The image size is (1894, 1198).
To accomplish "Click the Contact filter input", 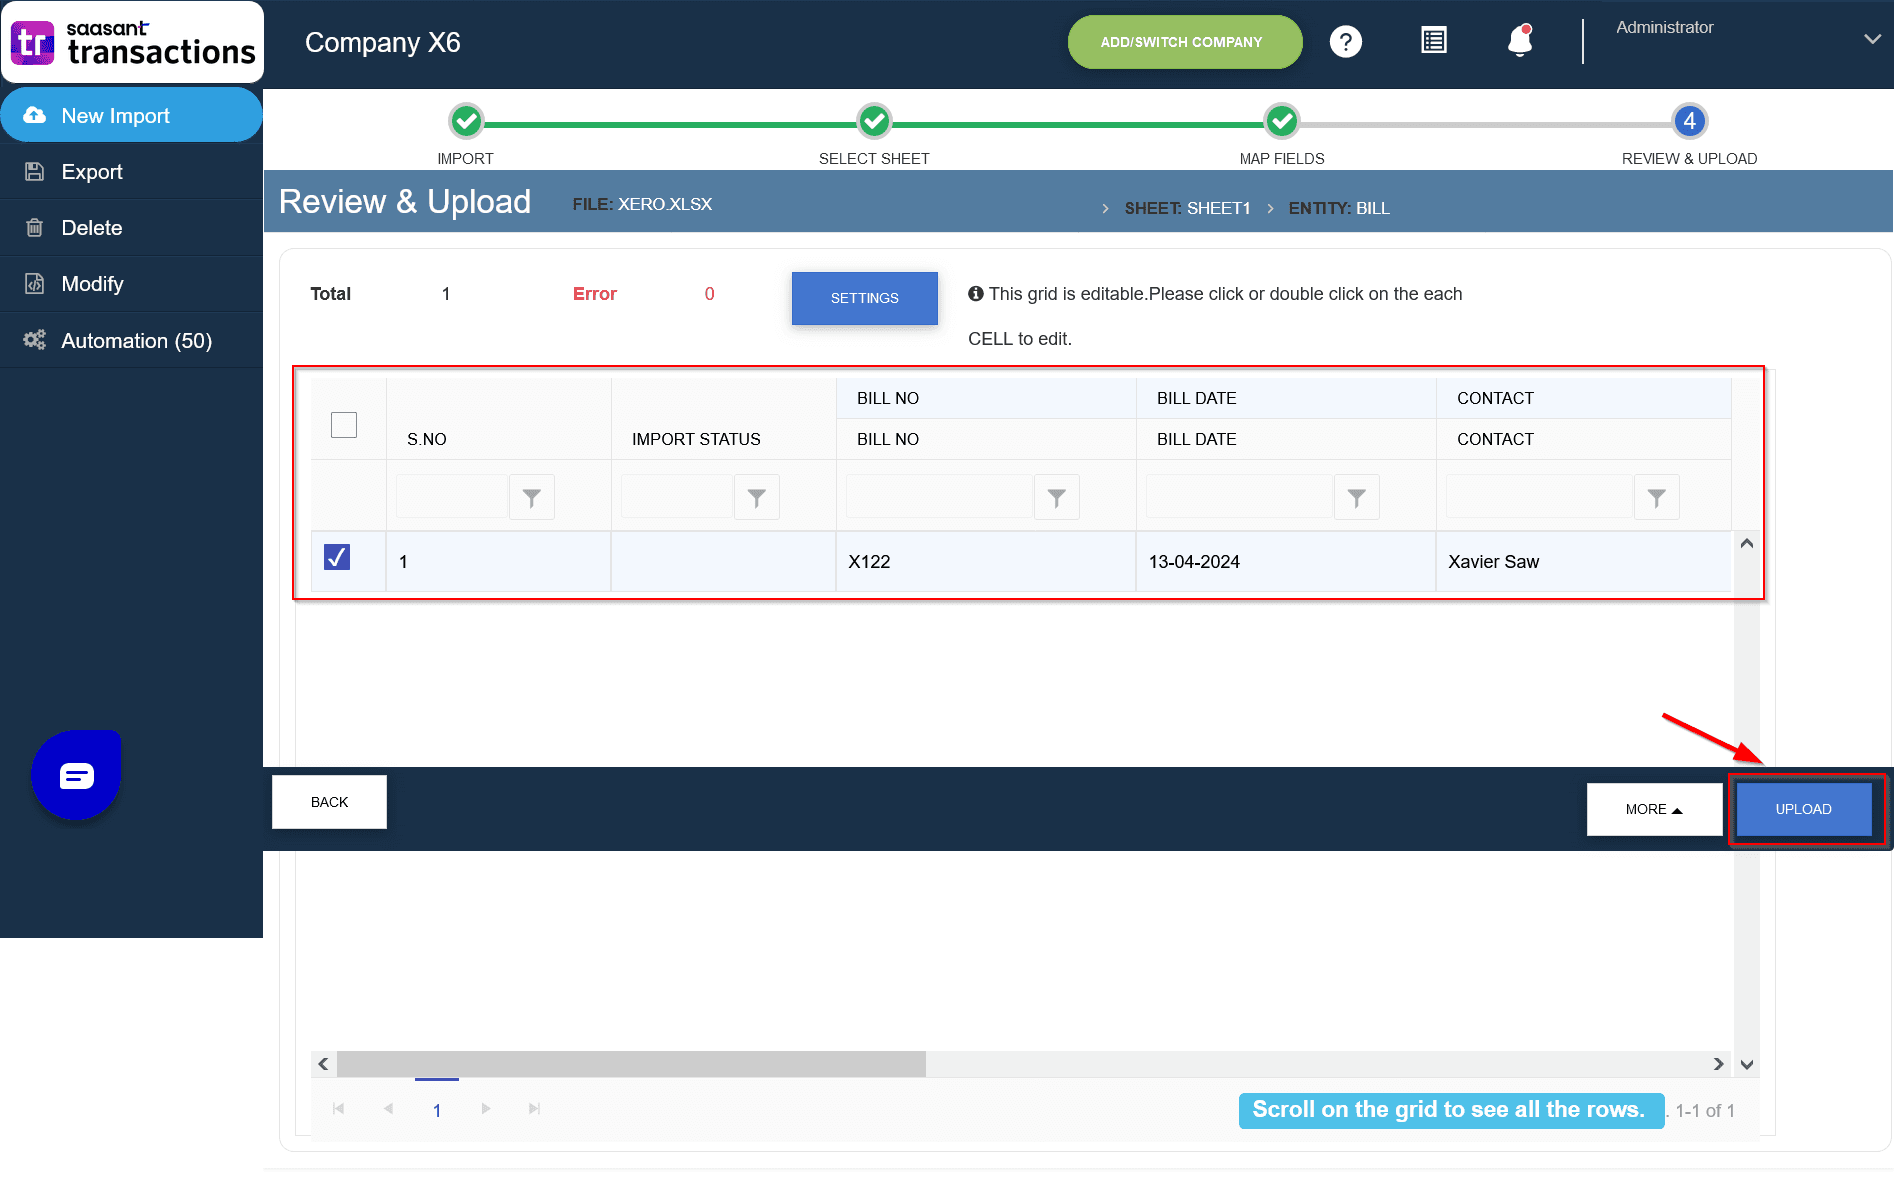I will (x=1540, y=497).
